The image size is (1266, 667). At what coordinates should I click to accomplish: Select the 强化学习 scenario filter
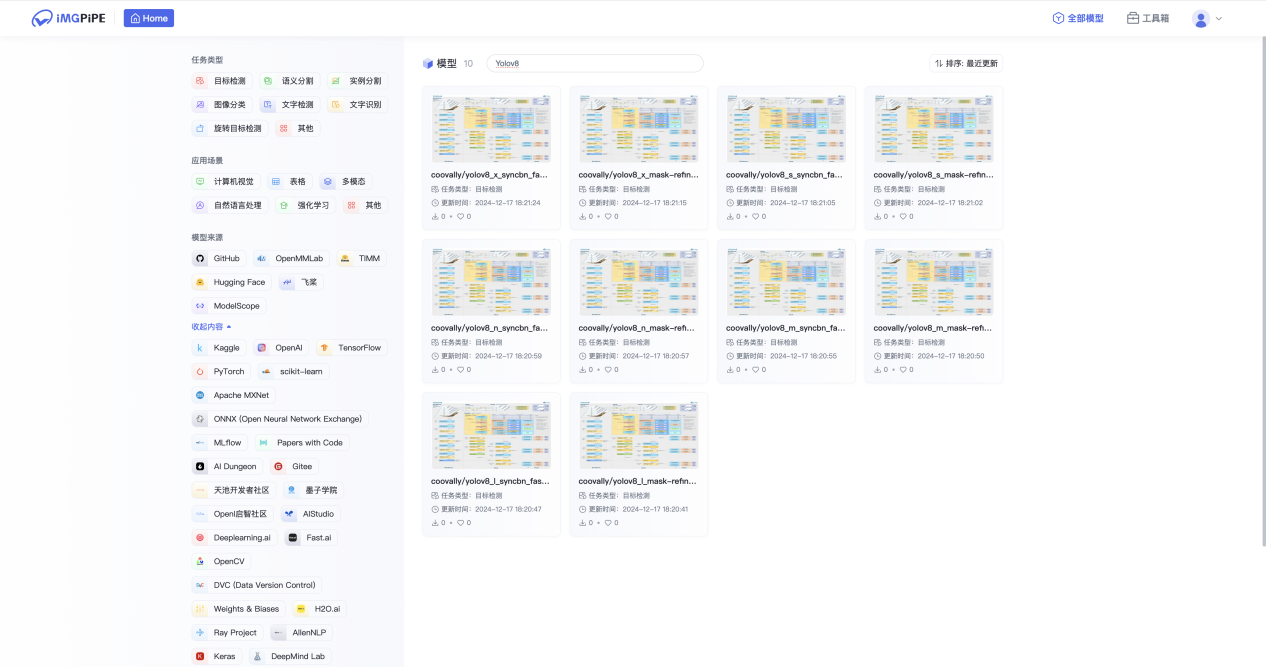(x=304, y=205)
